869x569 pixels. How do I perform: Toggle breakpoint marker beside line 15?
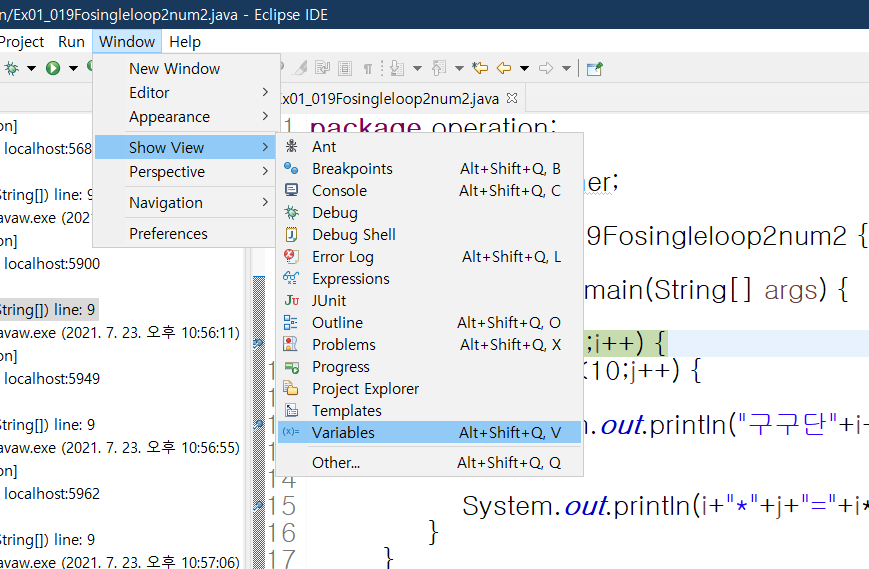point(259,505)
